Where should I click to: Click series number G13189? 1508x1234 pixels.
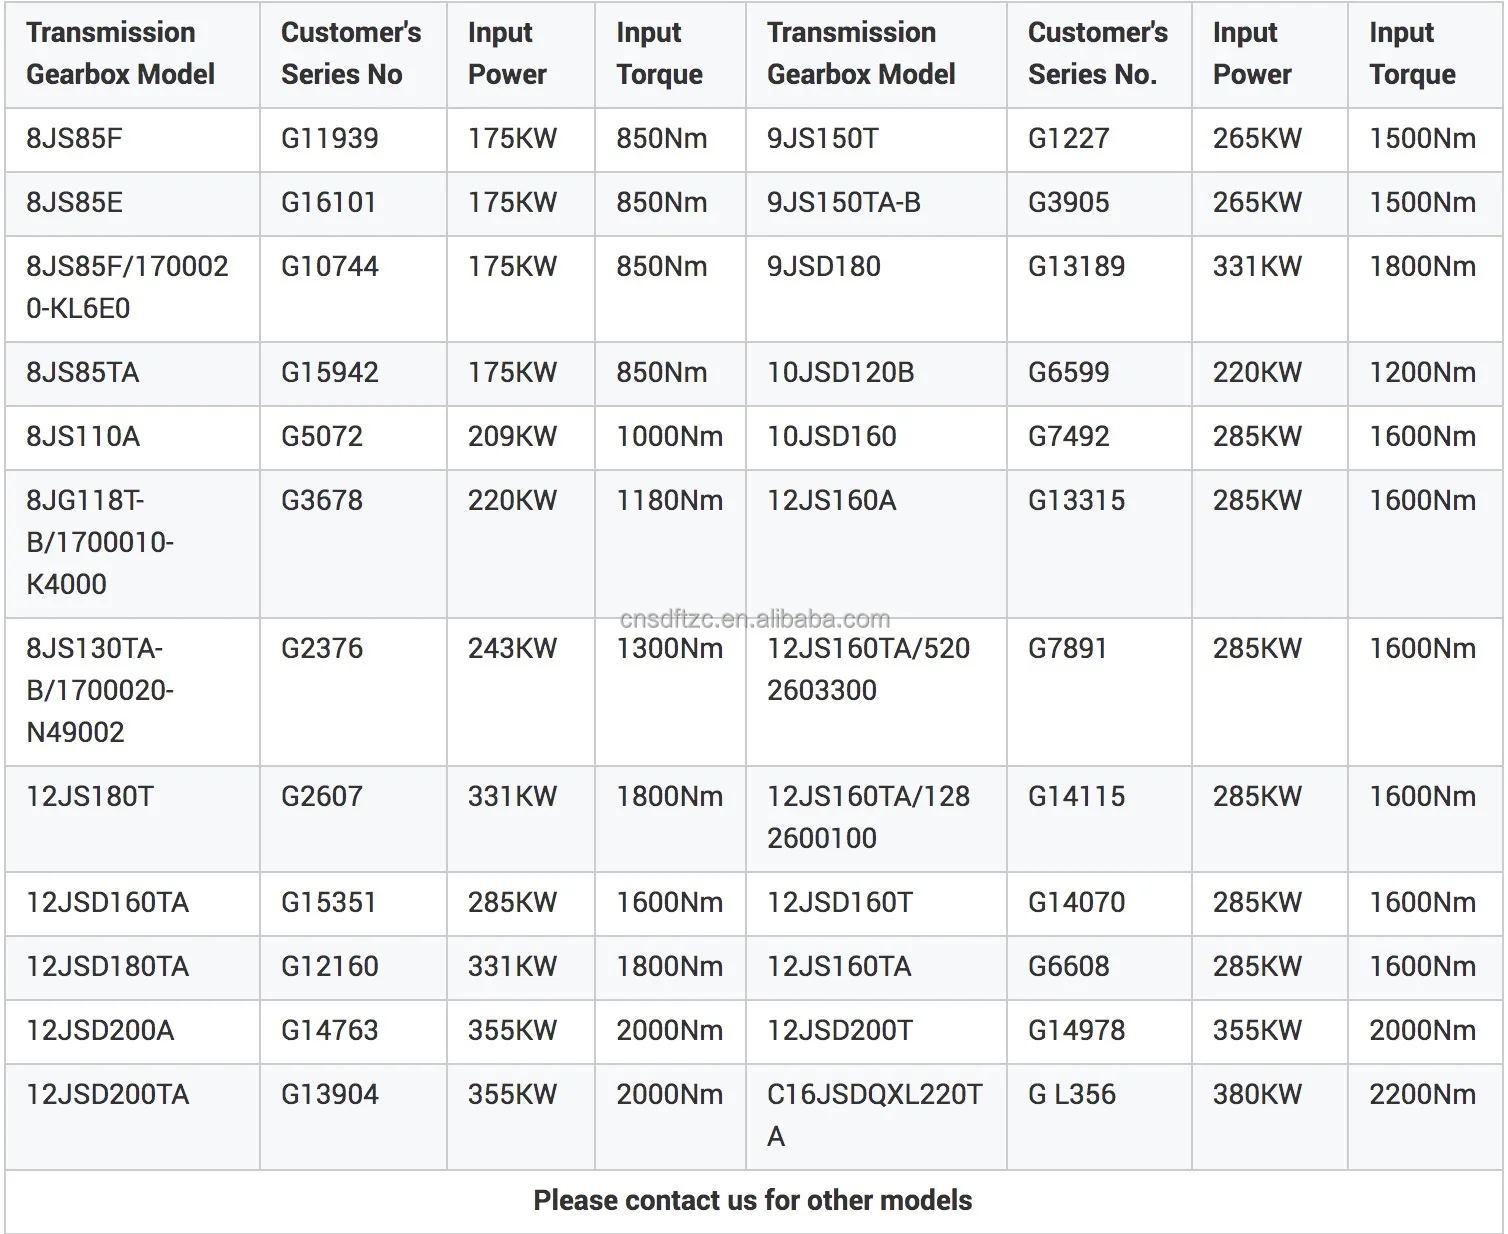coord(1076,267)
